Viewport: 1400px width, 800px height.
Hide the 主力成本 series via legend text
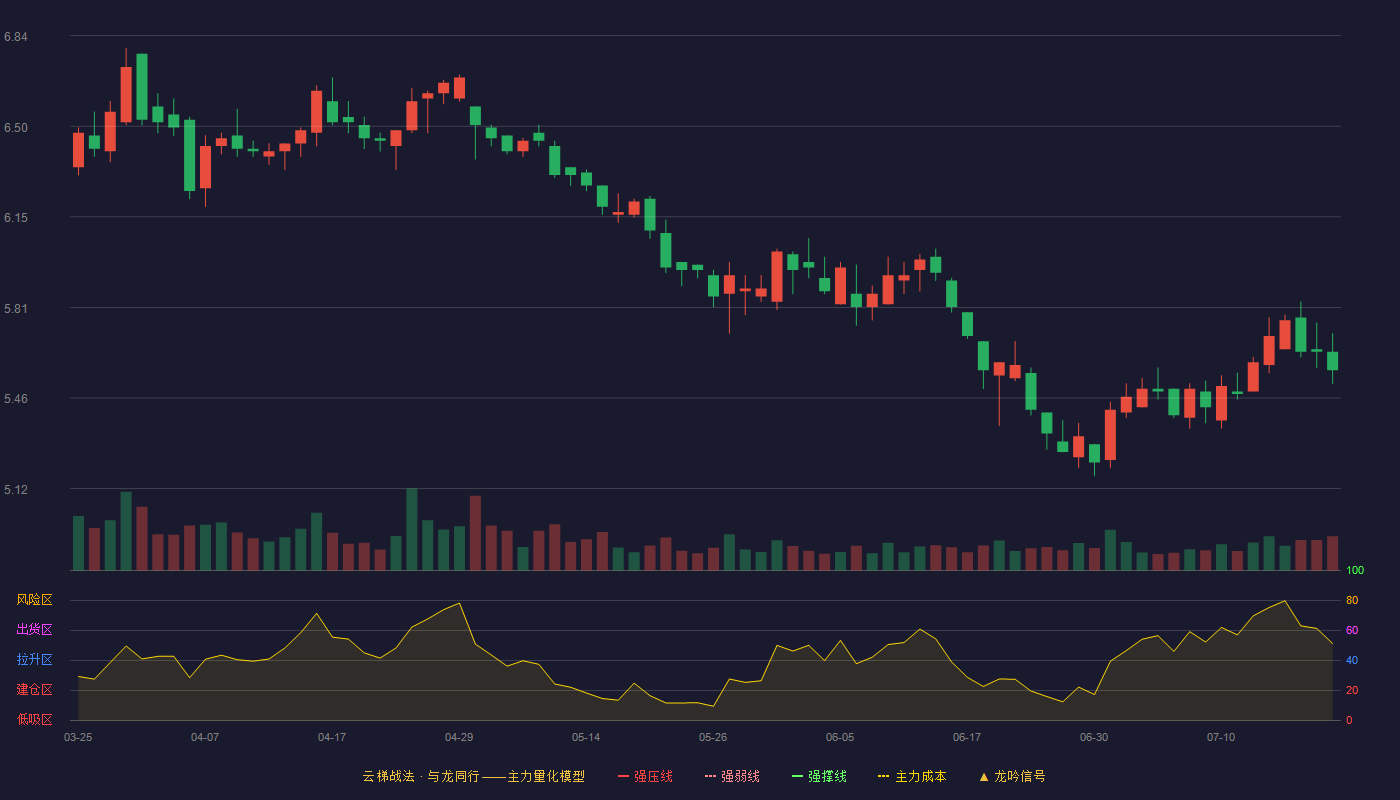920,776
